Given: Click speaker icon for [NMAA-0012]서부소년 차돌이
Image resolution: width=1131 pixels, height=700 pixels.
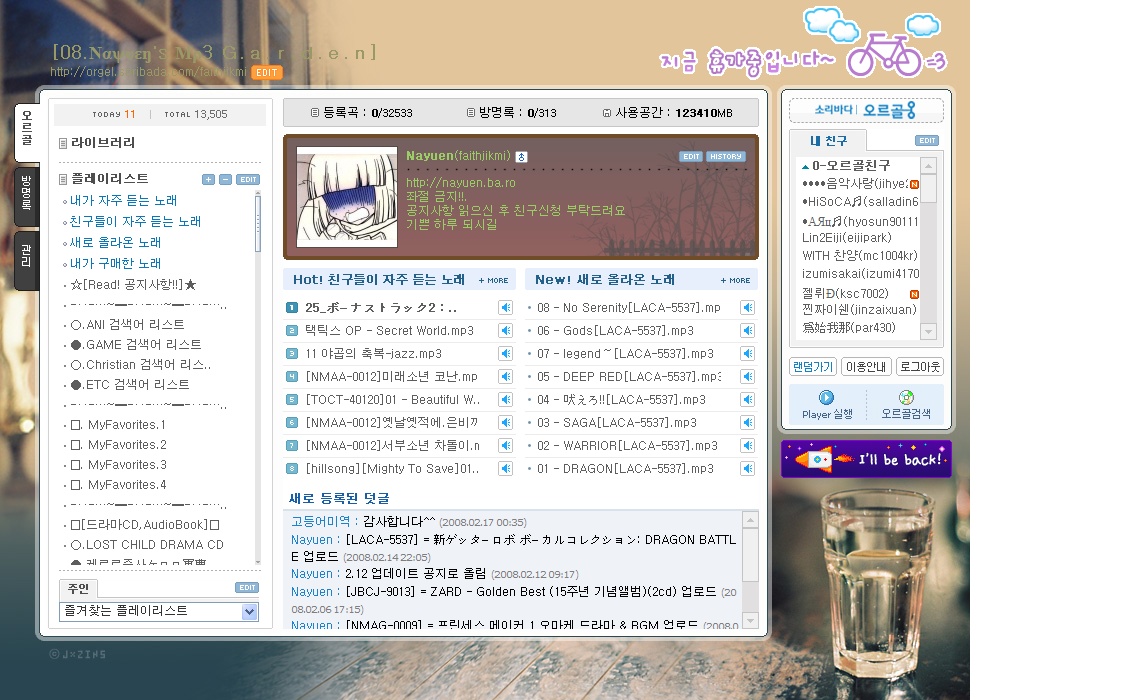Looking at the screenshot, I should pyautogui.click(x=506, y=446).
